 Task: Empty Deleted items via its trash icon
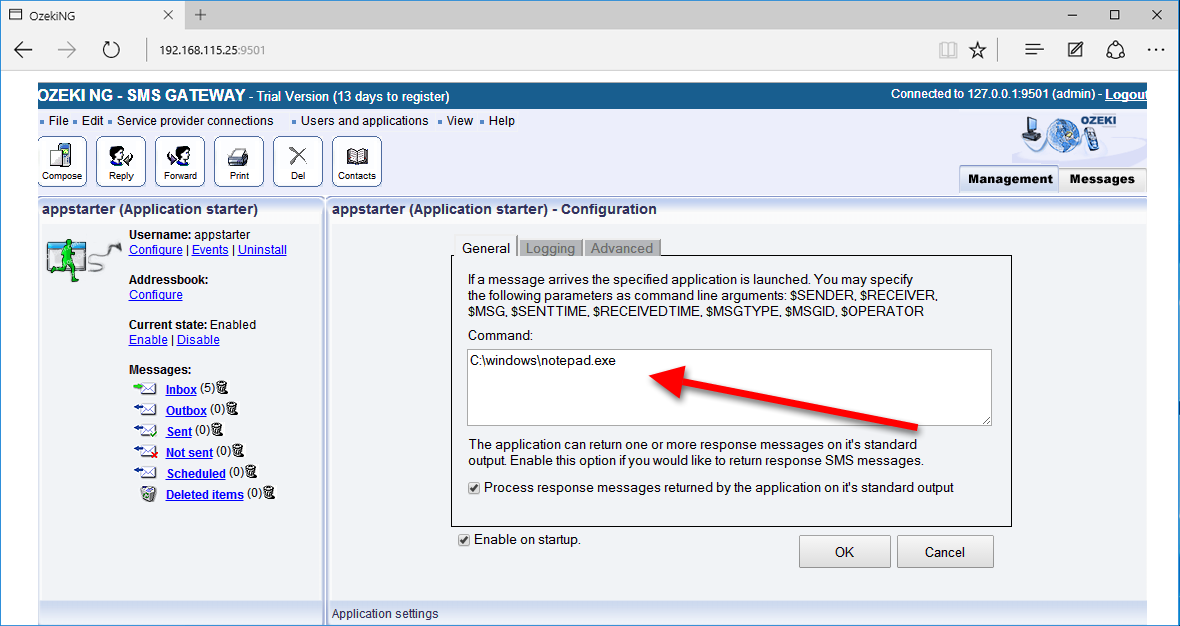(x=269, y=493)
